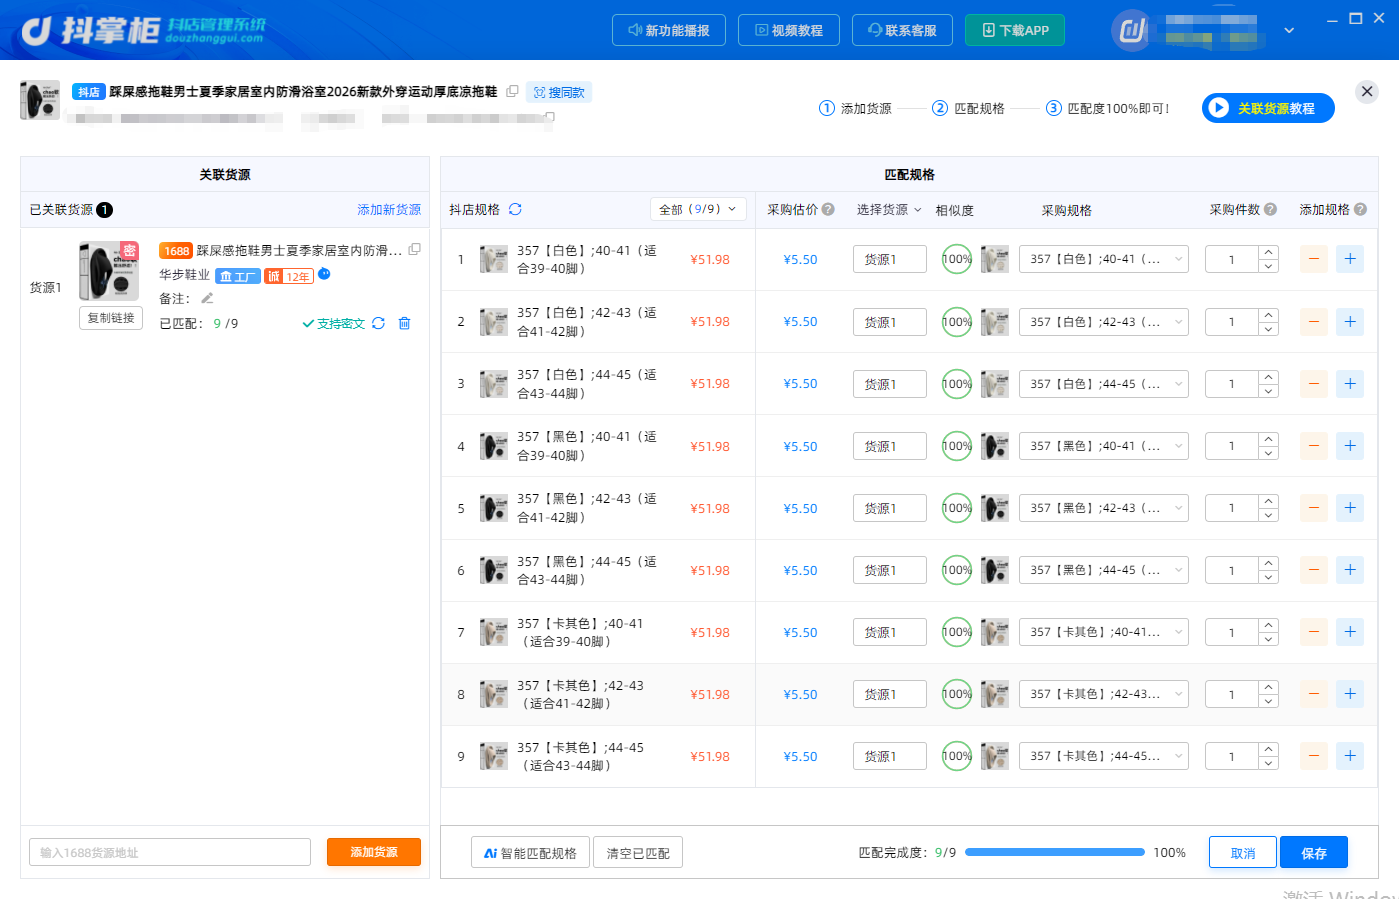Image resolution: width=1399 pixels, height=899 pixels.
Task: Click the 智能匹配规格 button
Action: (x=530, y=853)
